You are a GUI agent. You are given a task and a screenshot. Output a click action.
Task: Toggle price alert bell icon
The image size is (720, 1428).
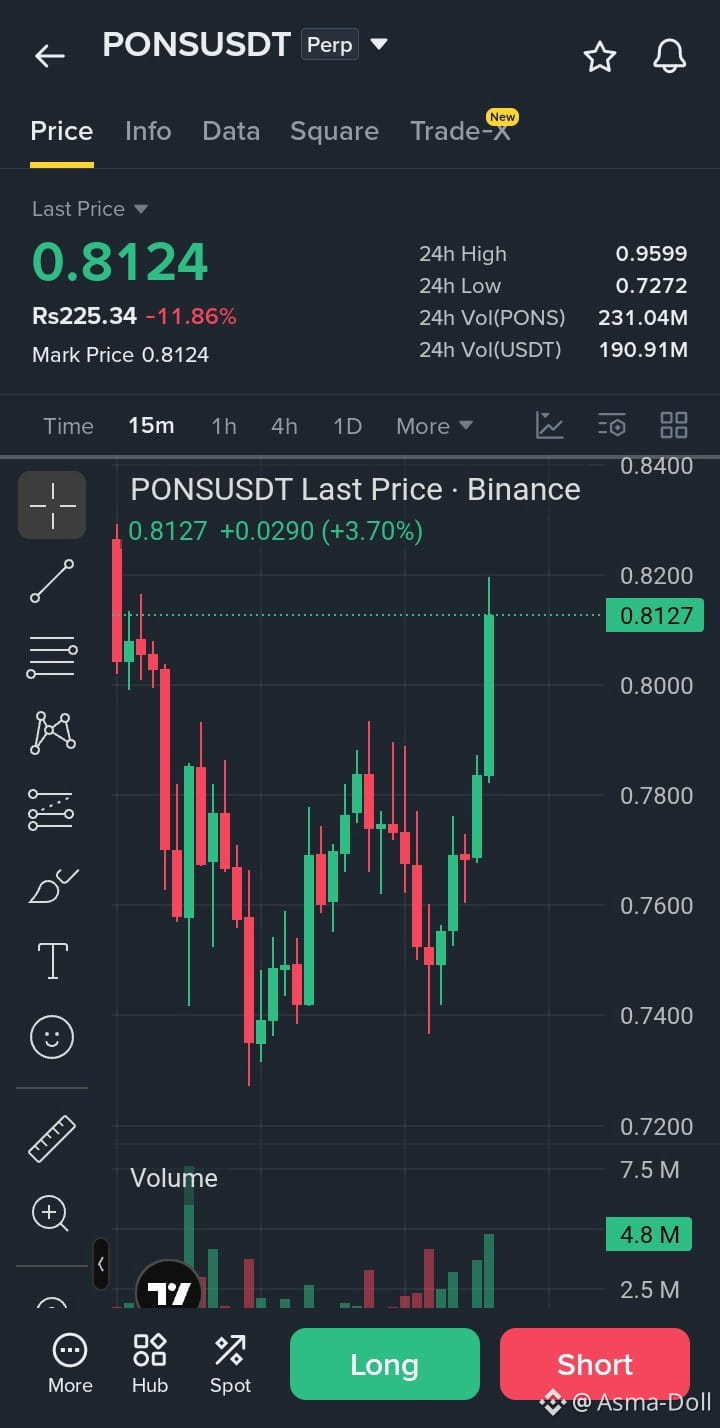tap(670, 56)
